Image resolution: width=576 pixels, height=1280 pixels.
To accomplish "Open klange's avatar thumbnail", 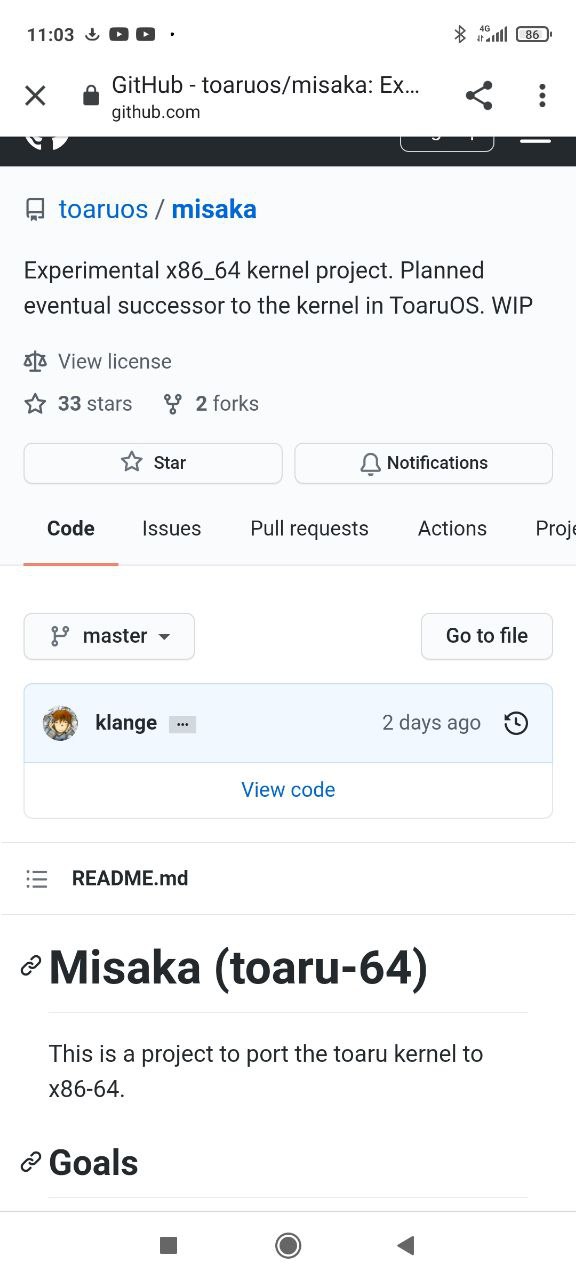I will coord(60,723).
